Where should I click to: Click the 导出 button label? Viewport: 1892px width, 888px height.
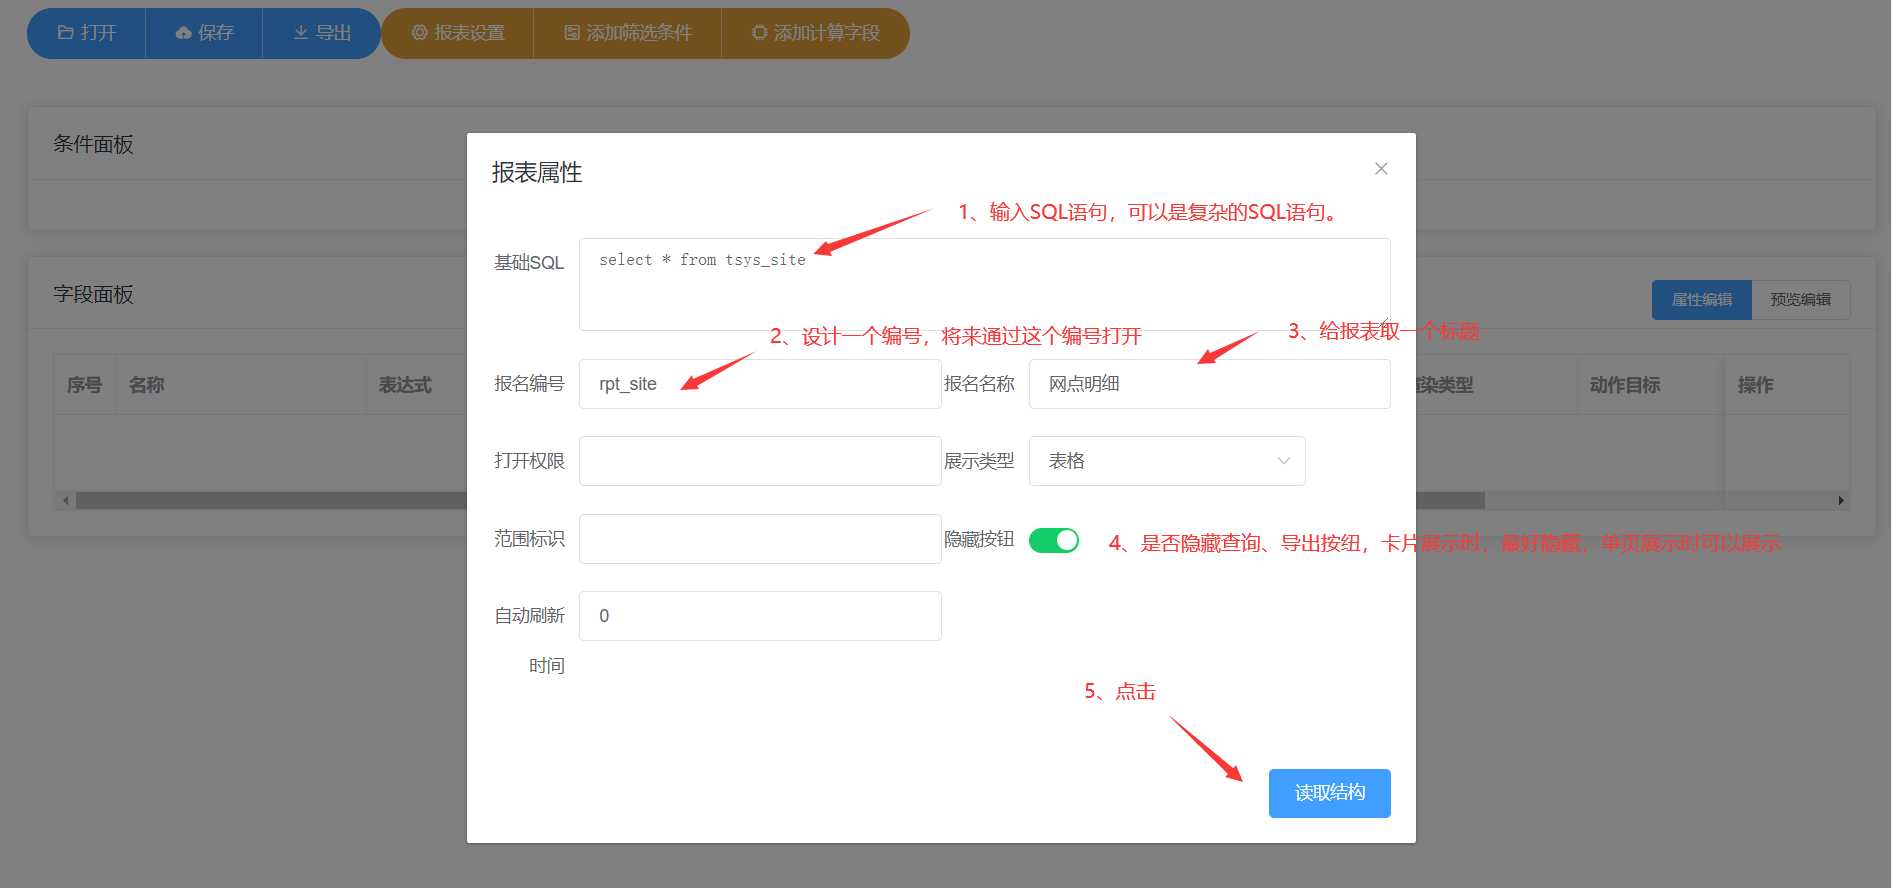(333, 33)
